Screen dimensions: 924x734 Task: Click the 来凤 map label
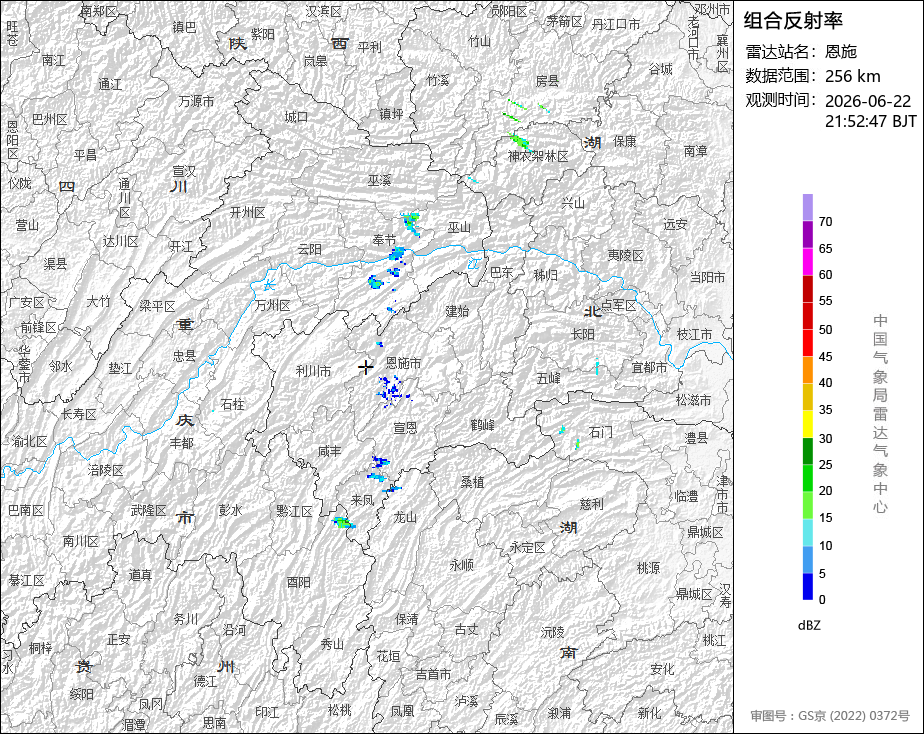362,500
